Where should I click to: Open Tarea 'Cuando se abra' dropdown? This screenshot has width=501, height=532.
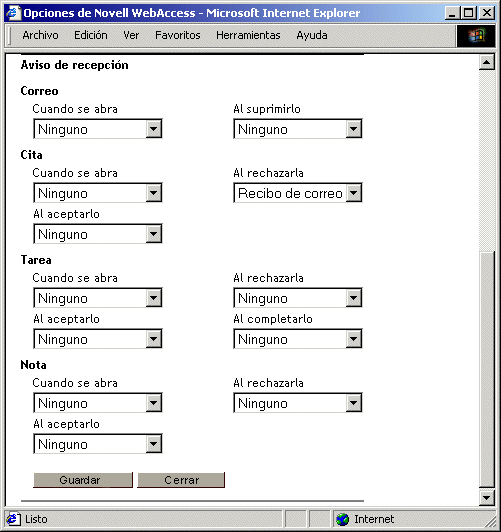pyautogui.click(x=98, y=298)
